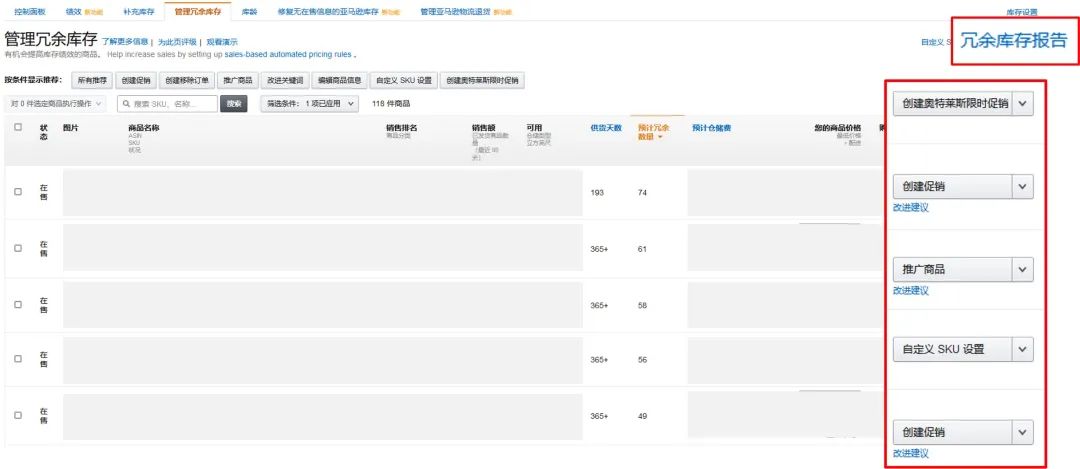1080x469 pixels.
Task: Click the 推广商品 action button in right column
Action: 953,269
